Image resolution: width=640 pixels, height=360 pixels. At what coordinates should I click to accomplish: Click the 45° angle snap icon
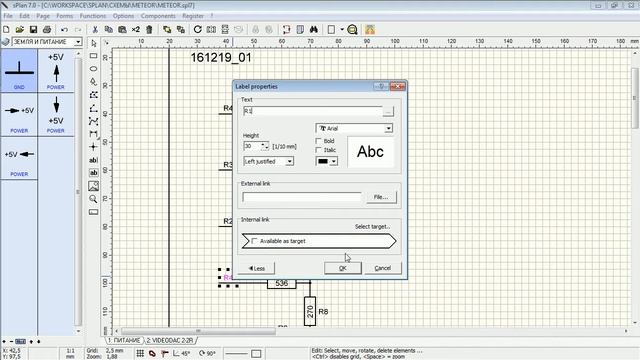pos(181,353)
